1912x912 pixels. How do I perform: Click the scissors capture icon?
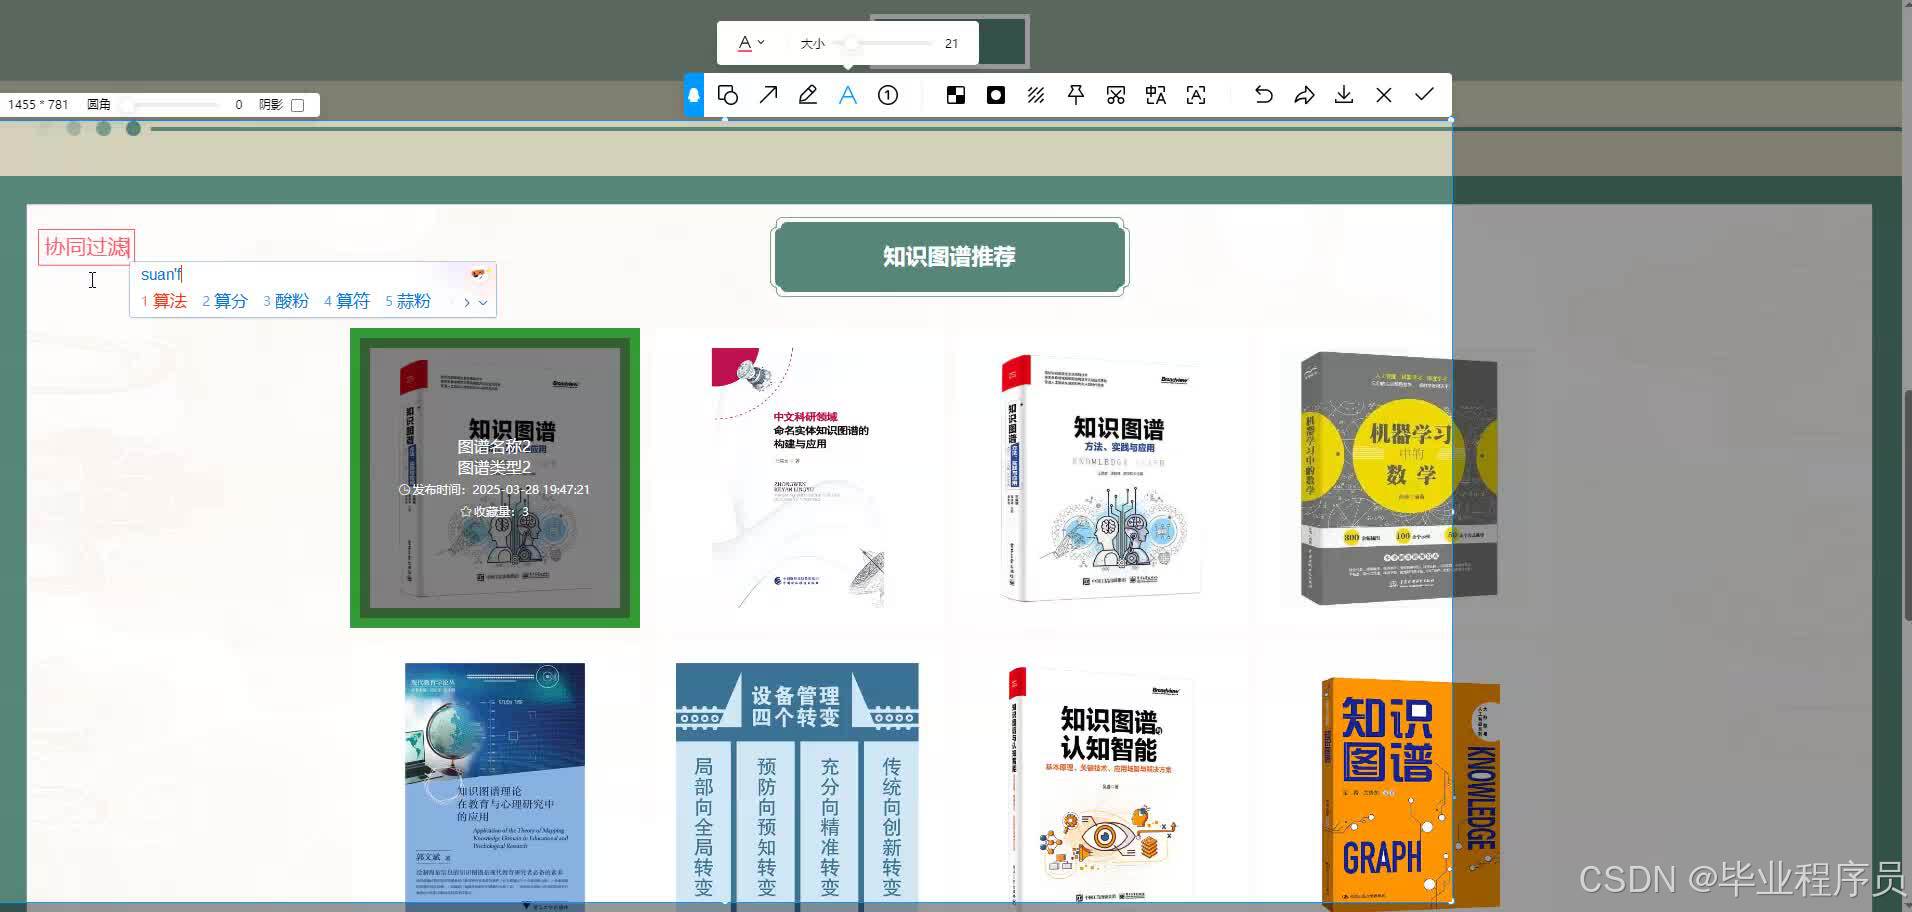(x=1116, y=95)
